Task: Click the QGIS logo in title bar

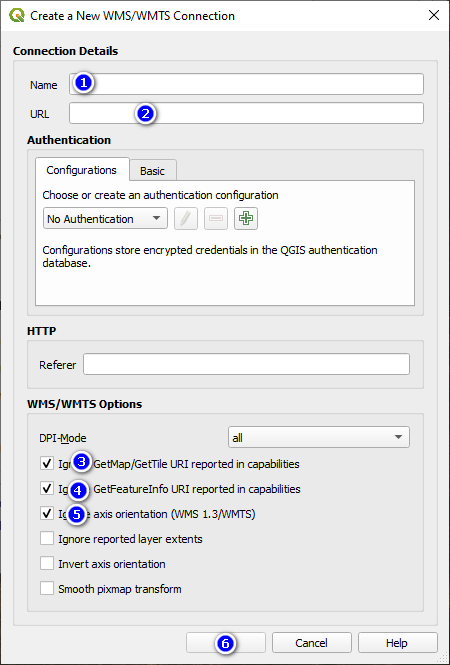Action: click(17, 16)
